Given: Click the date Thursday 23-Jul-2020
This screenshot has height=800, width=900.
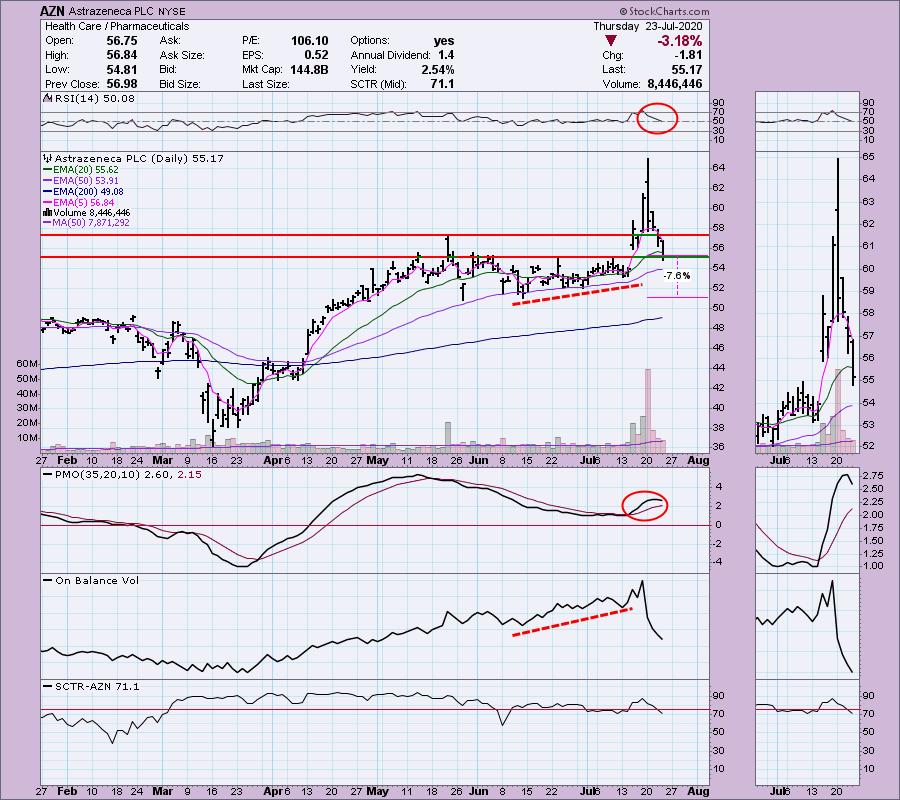Looking at the screenshot, I should 647,26.
